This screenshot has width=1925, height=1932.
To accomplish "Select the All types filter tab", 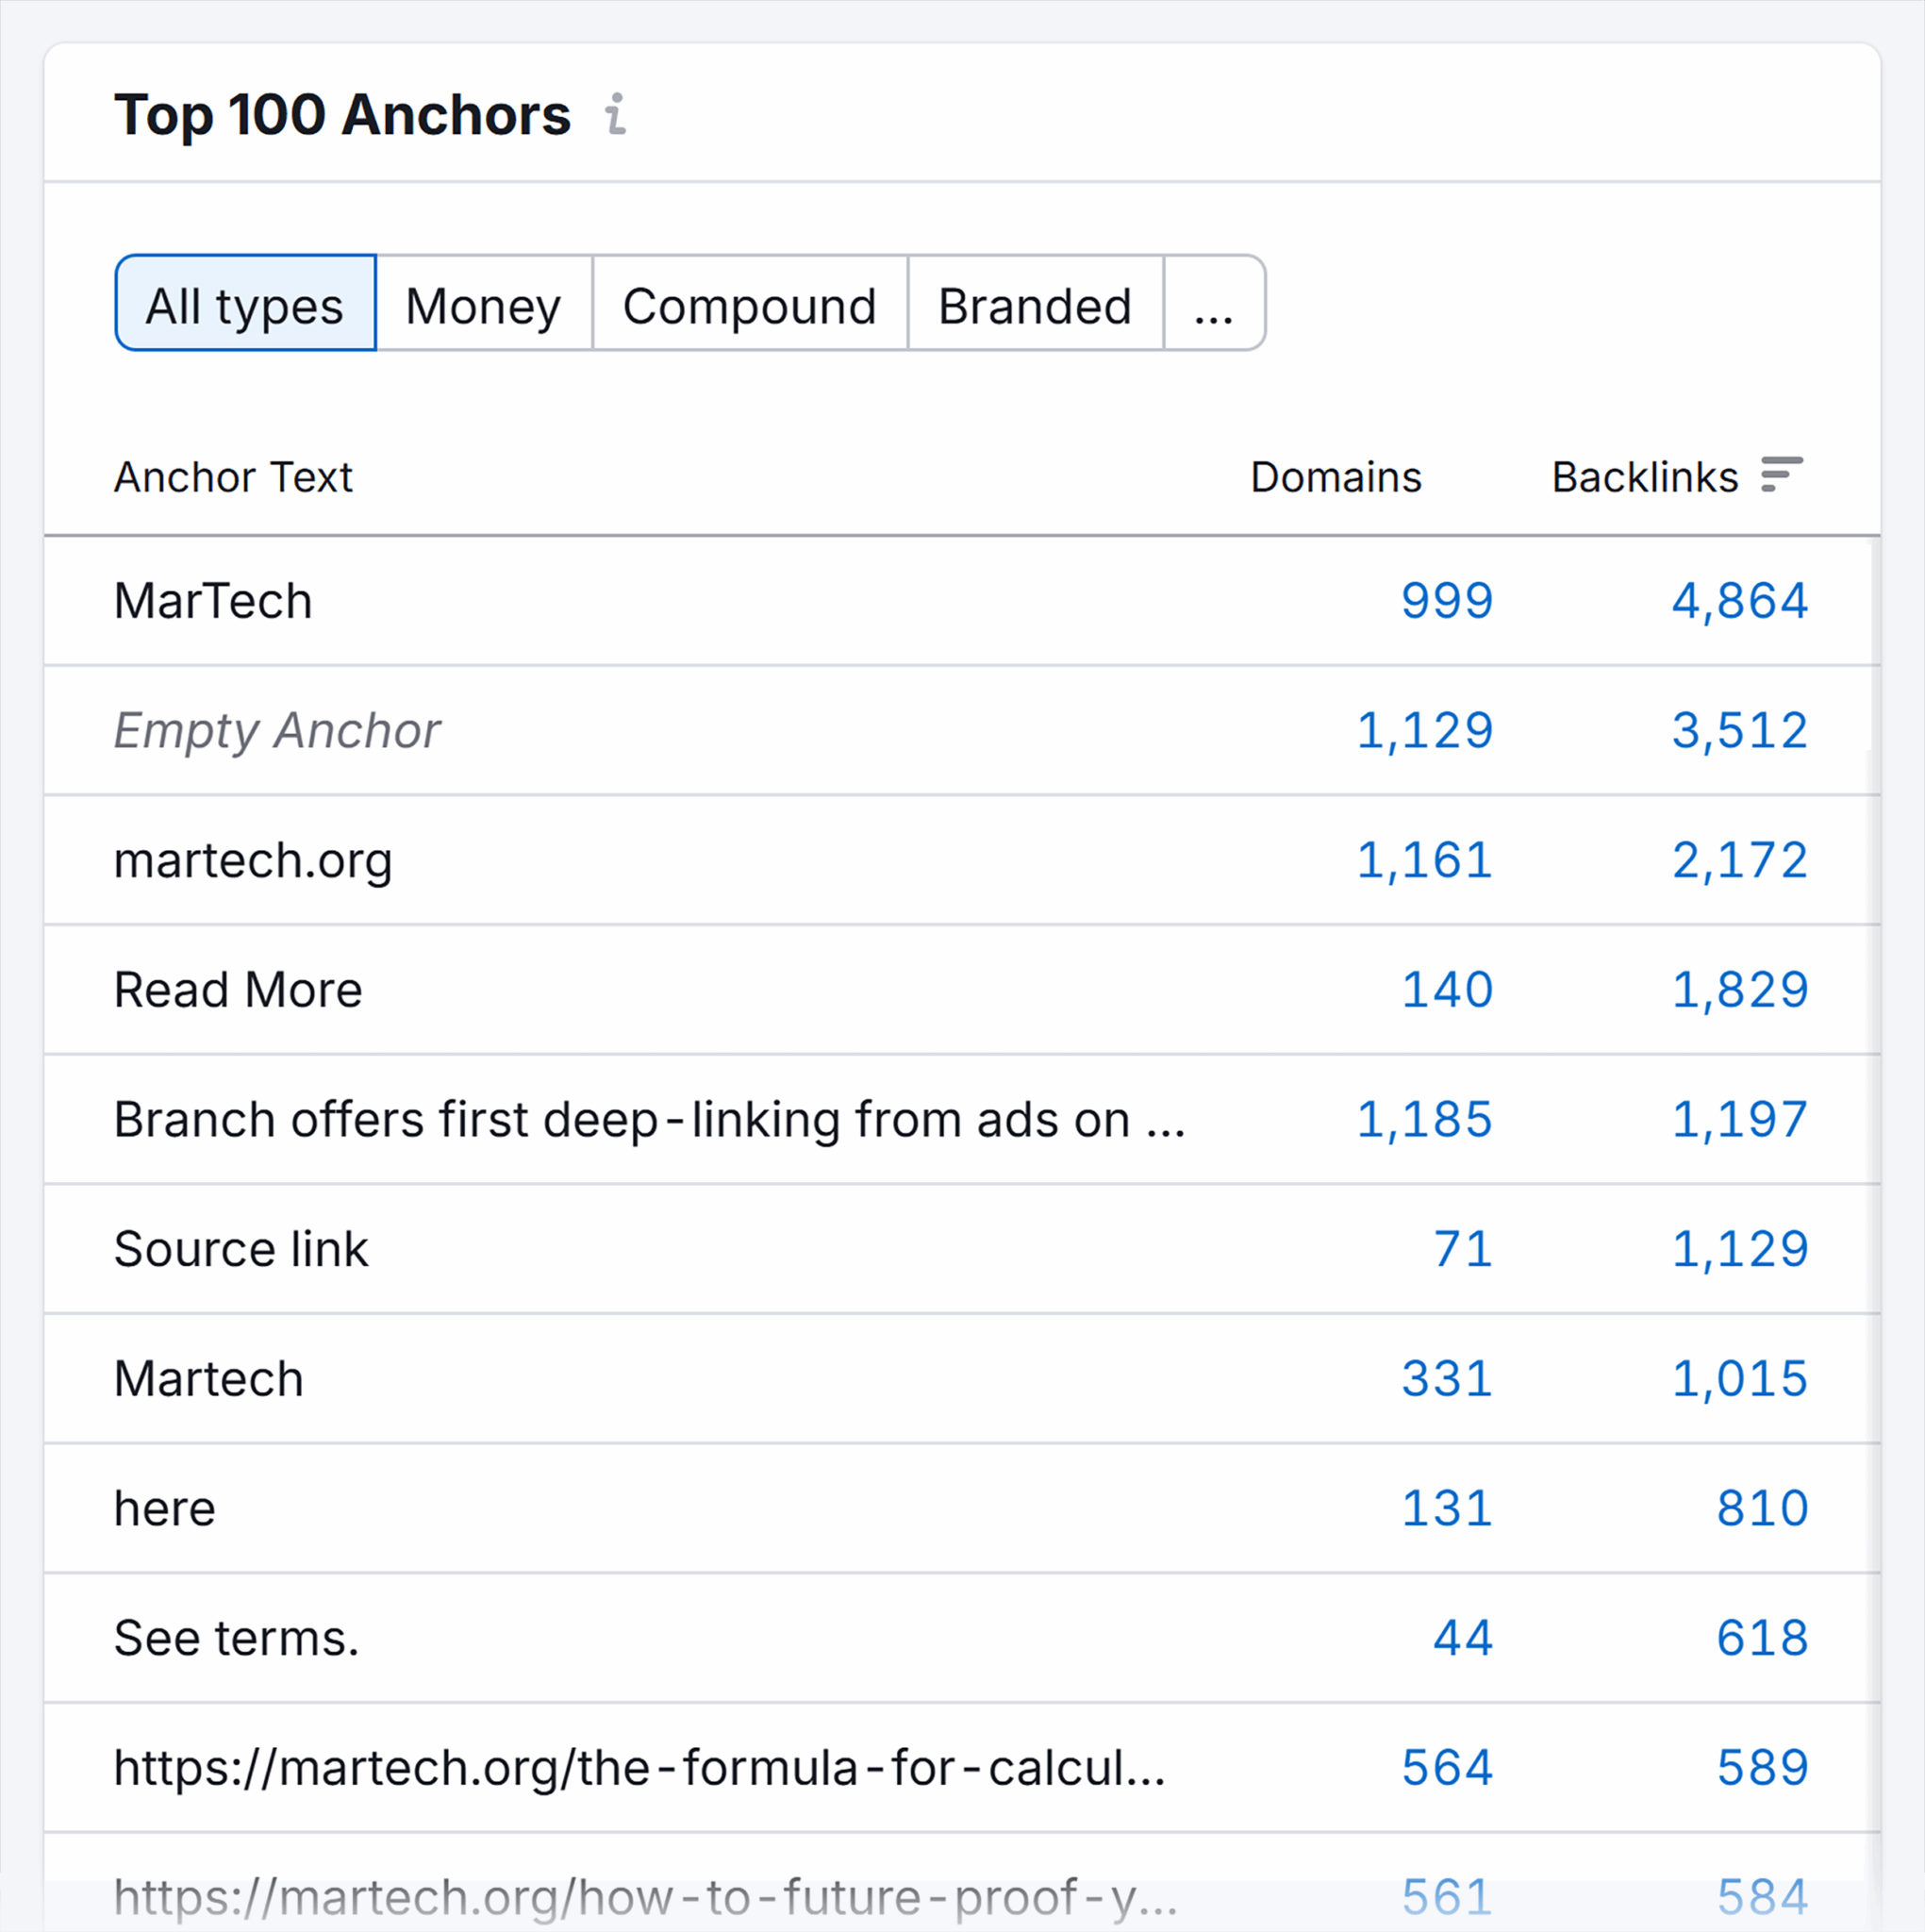I will 244,306.
